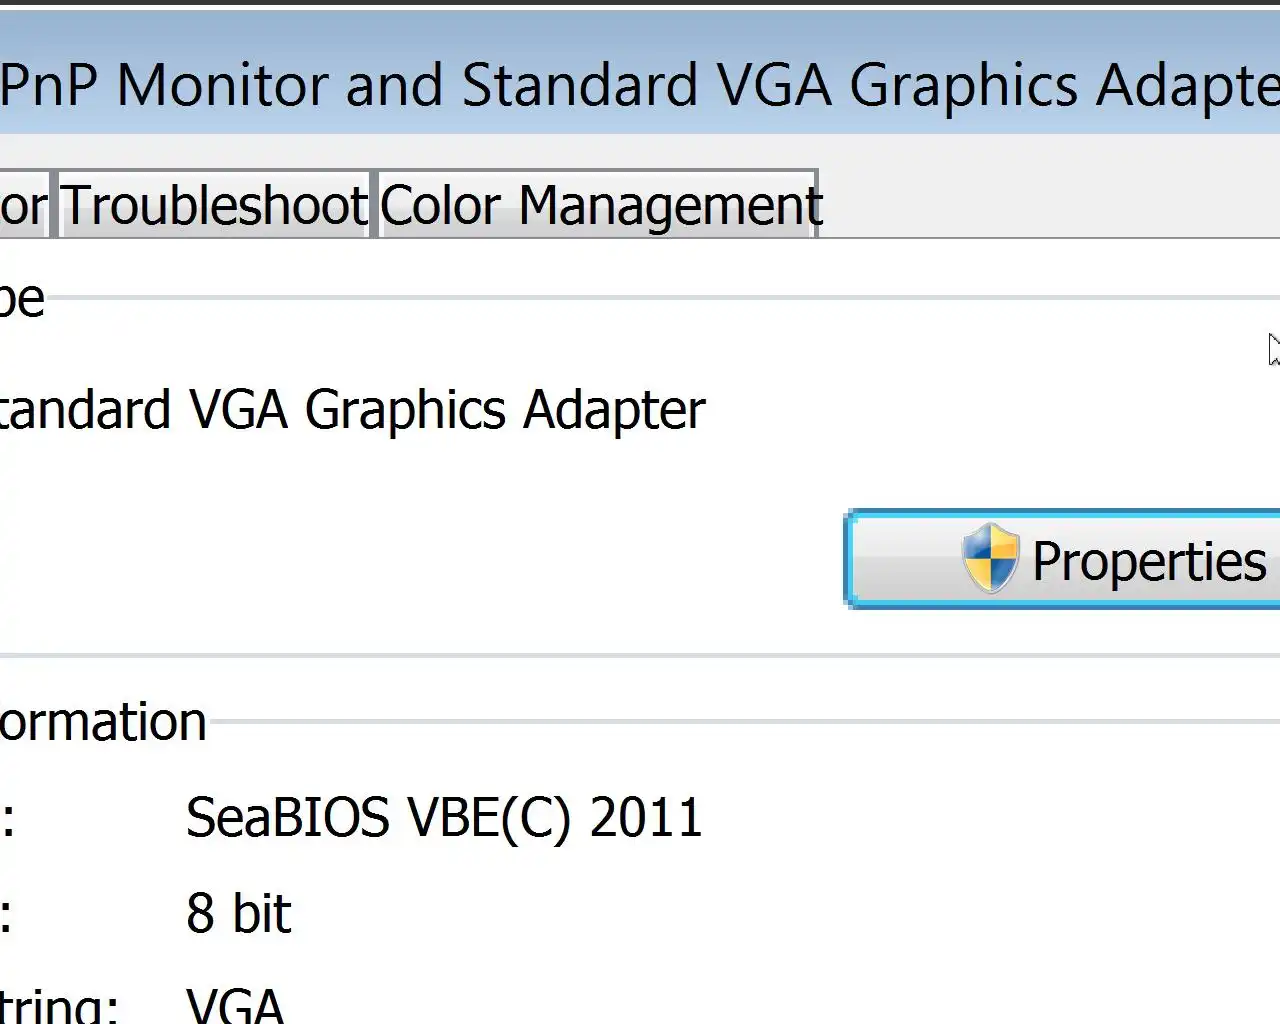Click the UAC shield icon on Properties
Screen dimensions: 1280x1024
tap(989, 558)
